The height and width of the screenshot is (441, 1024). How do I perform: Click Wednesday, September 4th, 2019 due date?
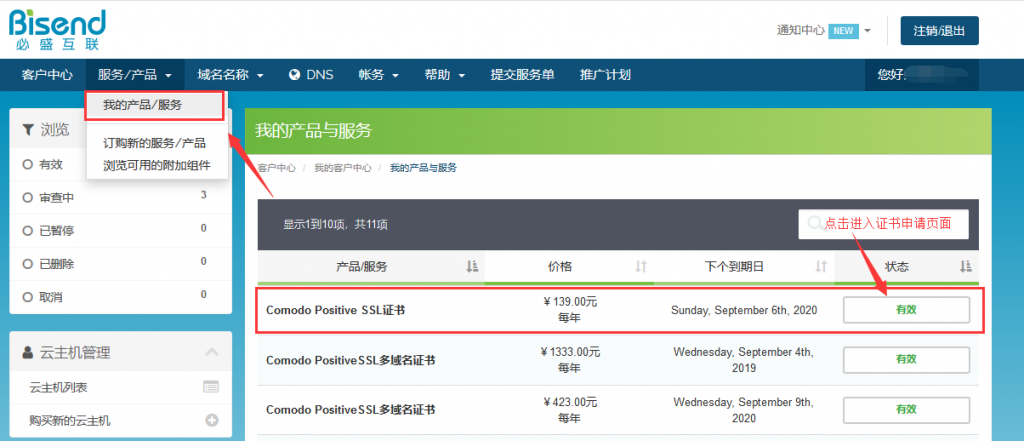[x=744, y=360]
